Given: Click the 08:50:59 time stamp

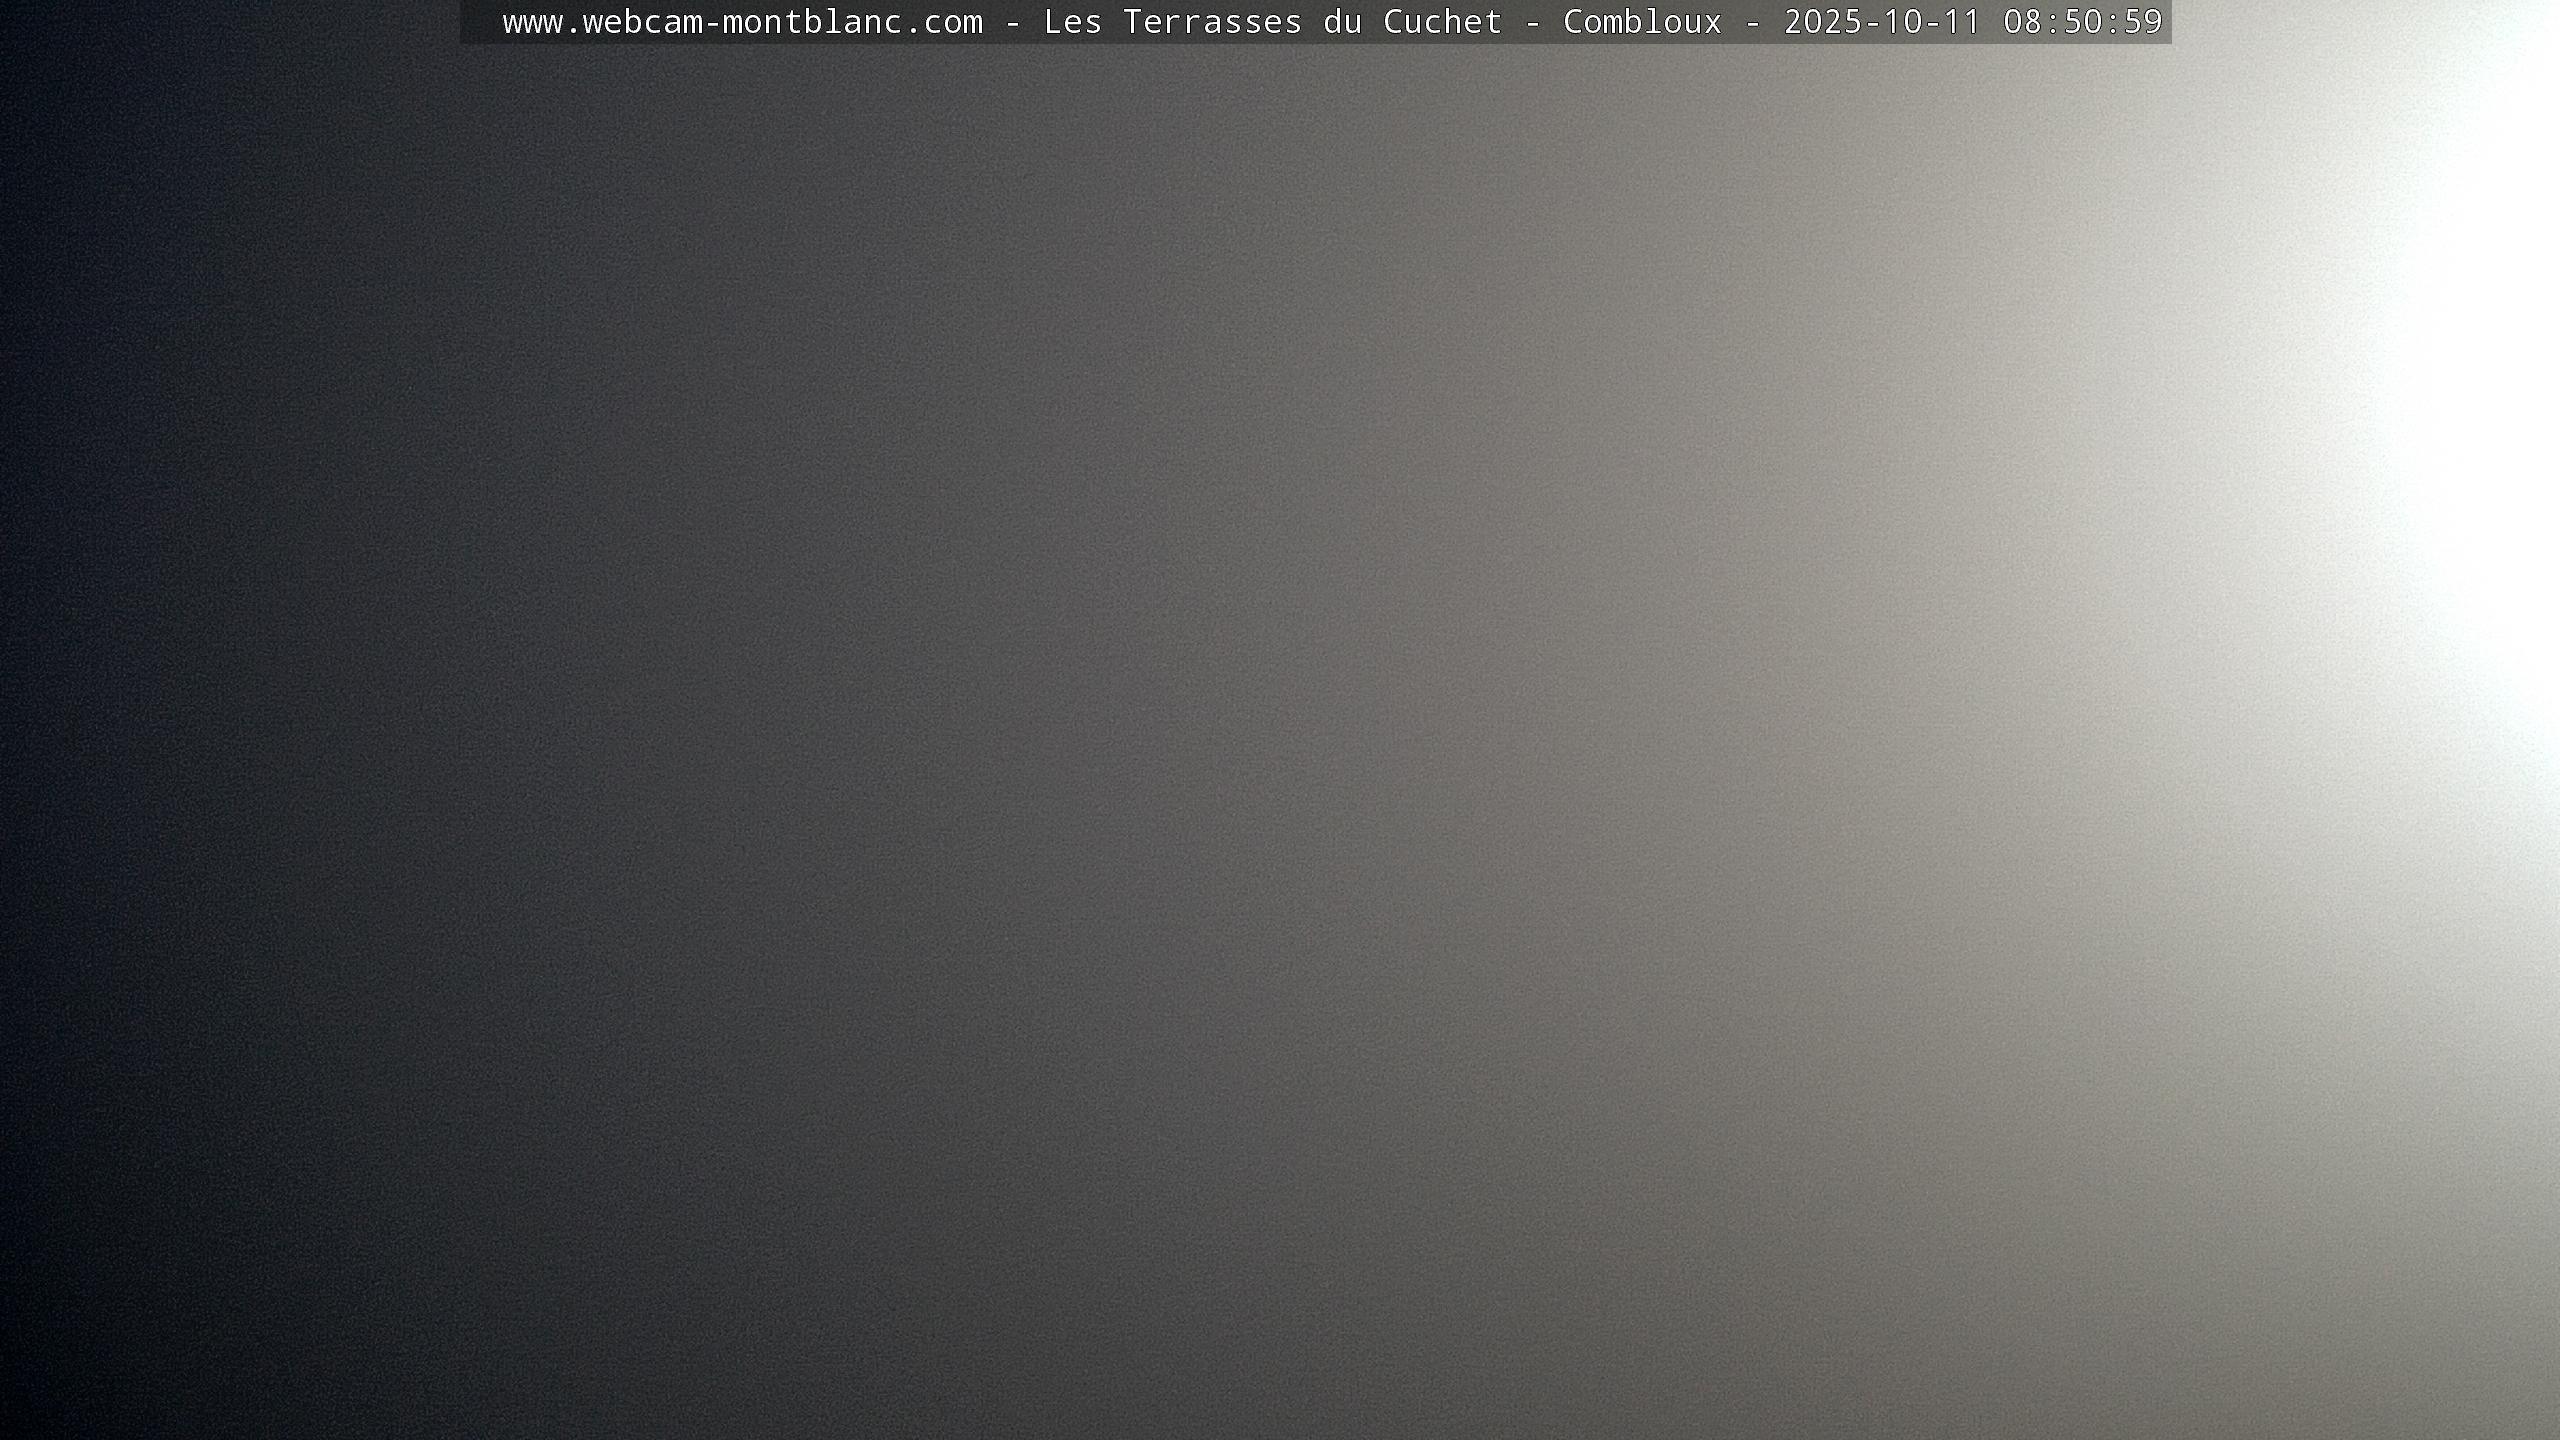Looking at the screenshot, I should 2082,22.
